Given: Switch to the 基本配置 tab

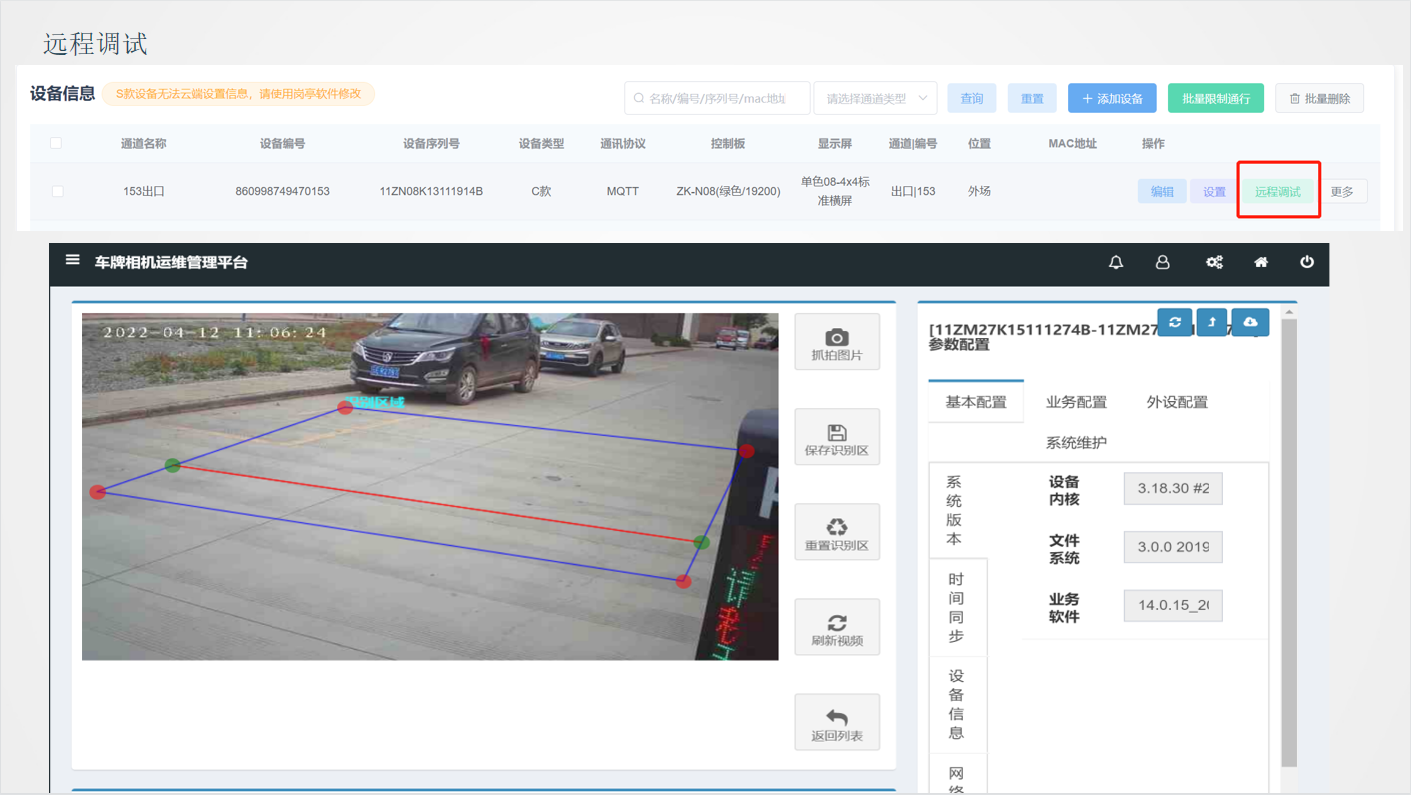Looking at the screenshot, I should click(976, 402).
